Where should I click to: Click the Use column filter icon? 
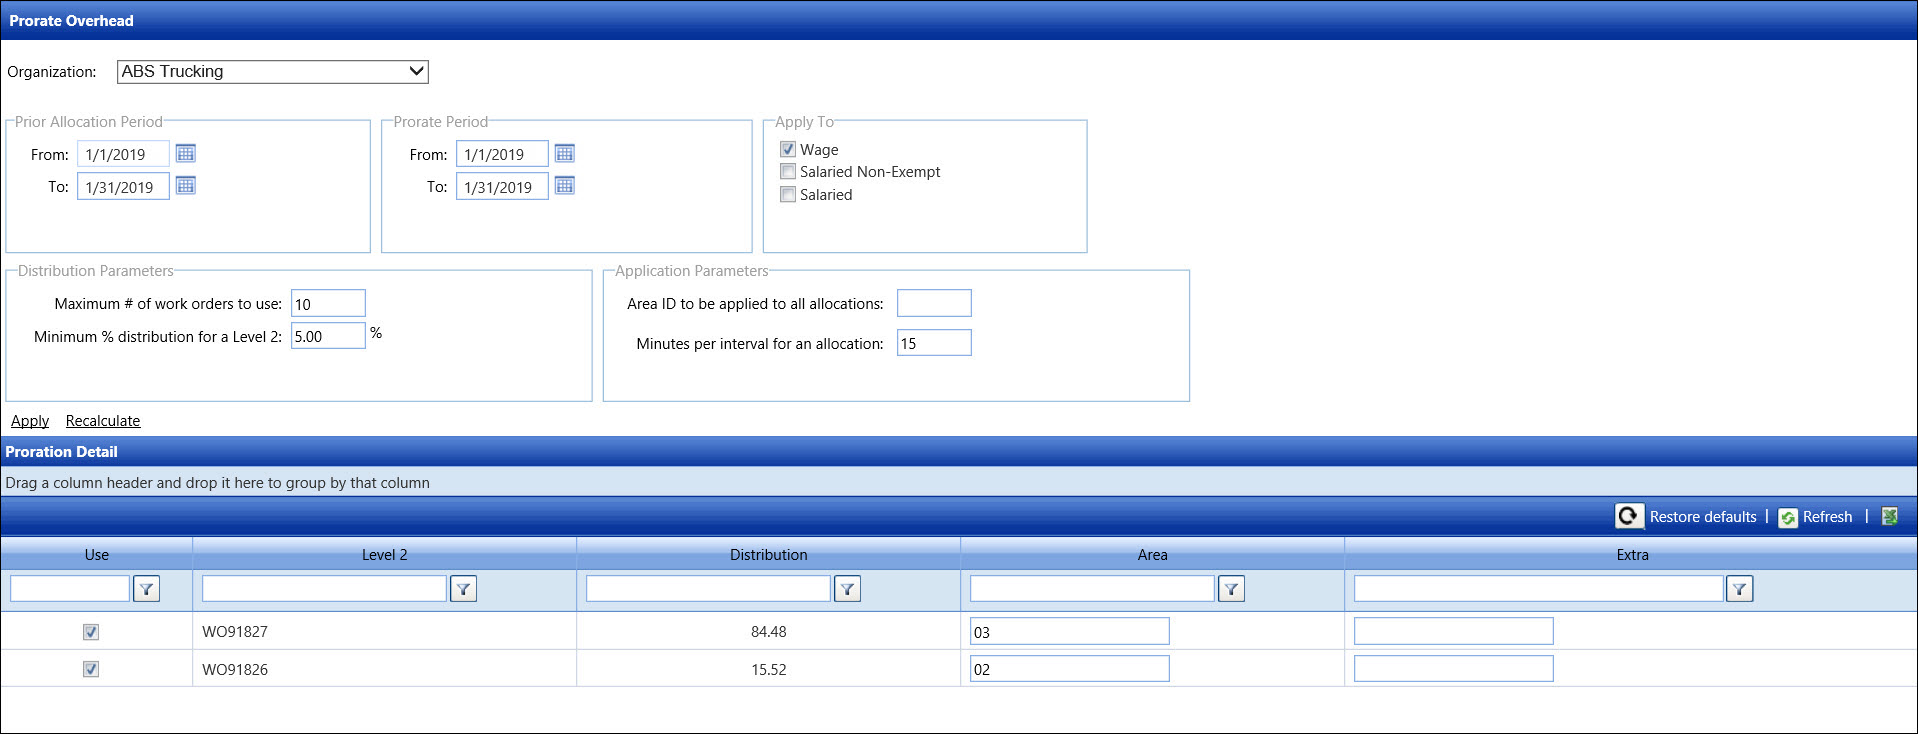(x=146, y=589)
